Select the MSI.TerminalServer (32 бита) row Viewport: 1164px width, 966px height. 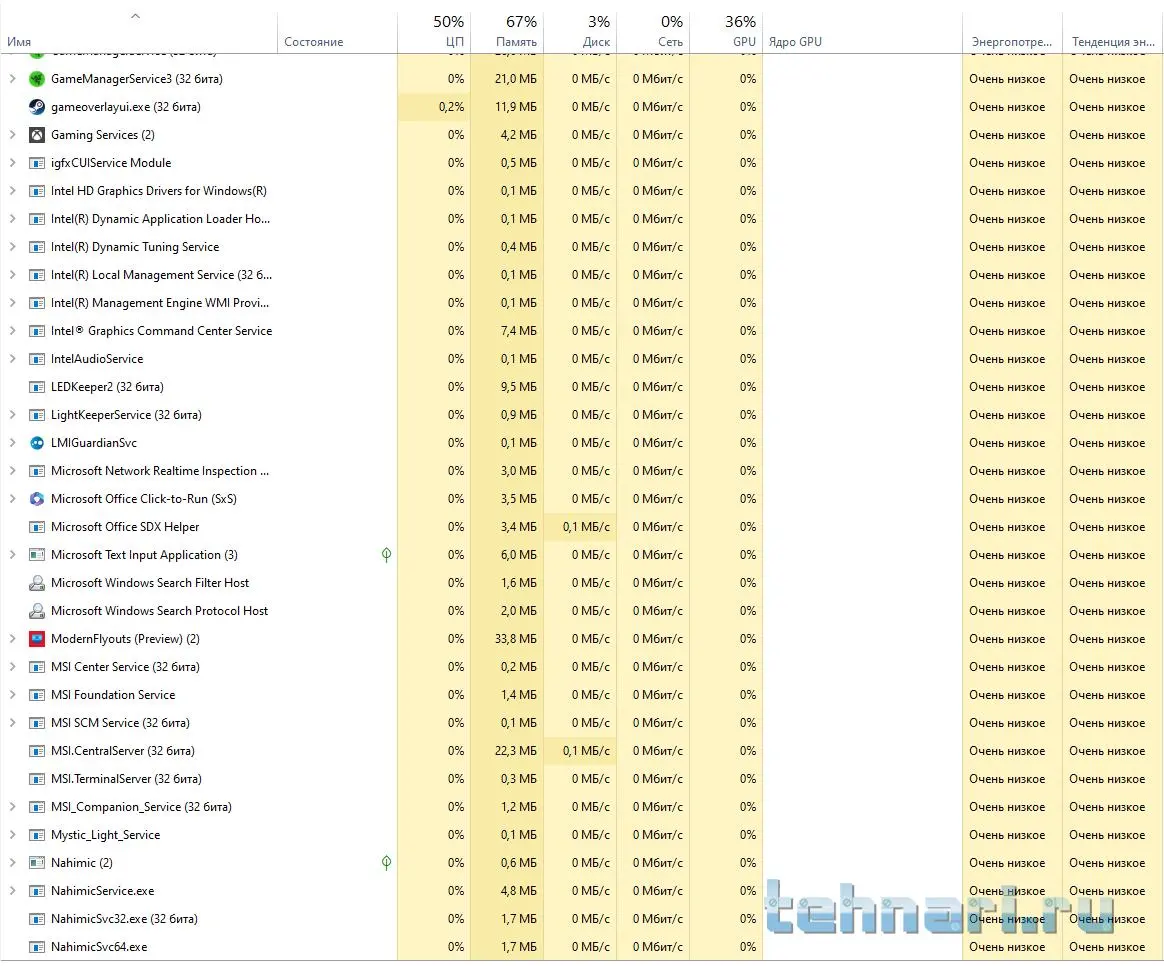582,779
